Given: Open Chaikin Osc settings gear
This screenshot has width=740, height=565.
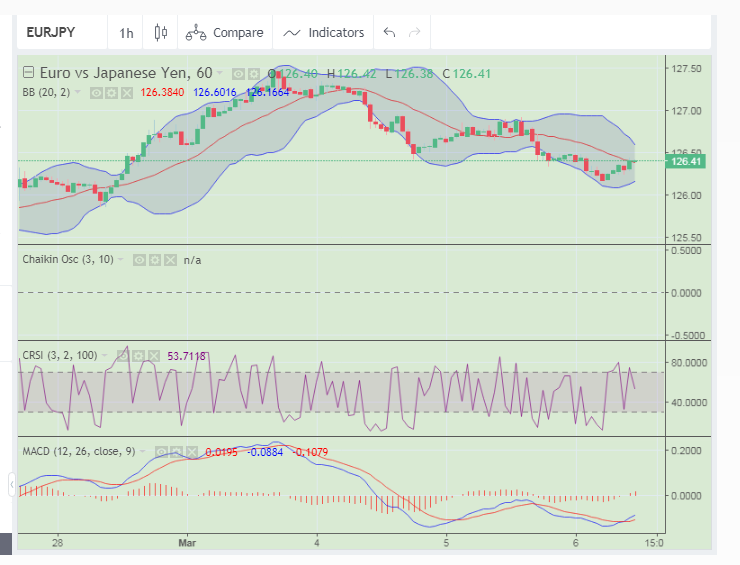Looking at the screenshot, I should click(155, 259).
